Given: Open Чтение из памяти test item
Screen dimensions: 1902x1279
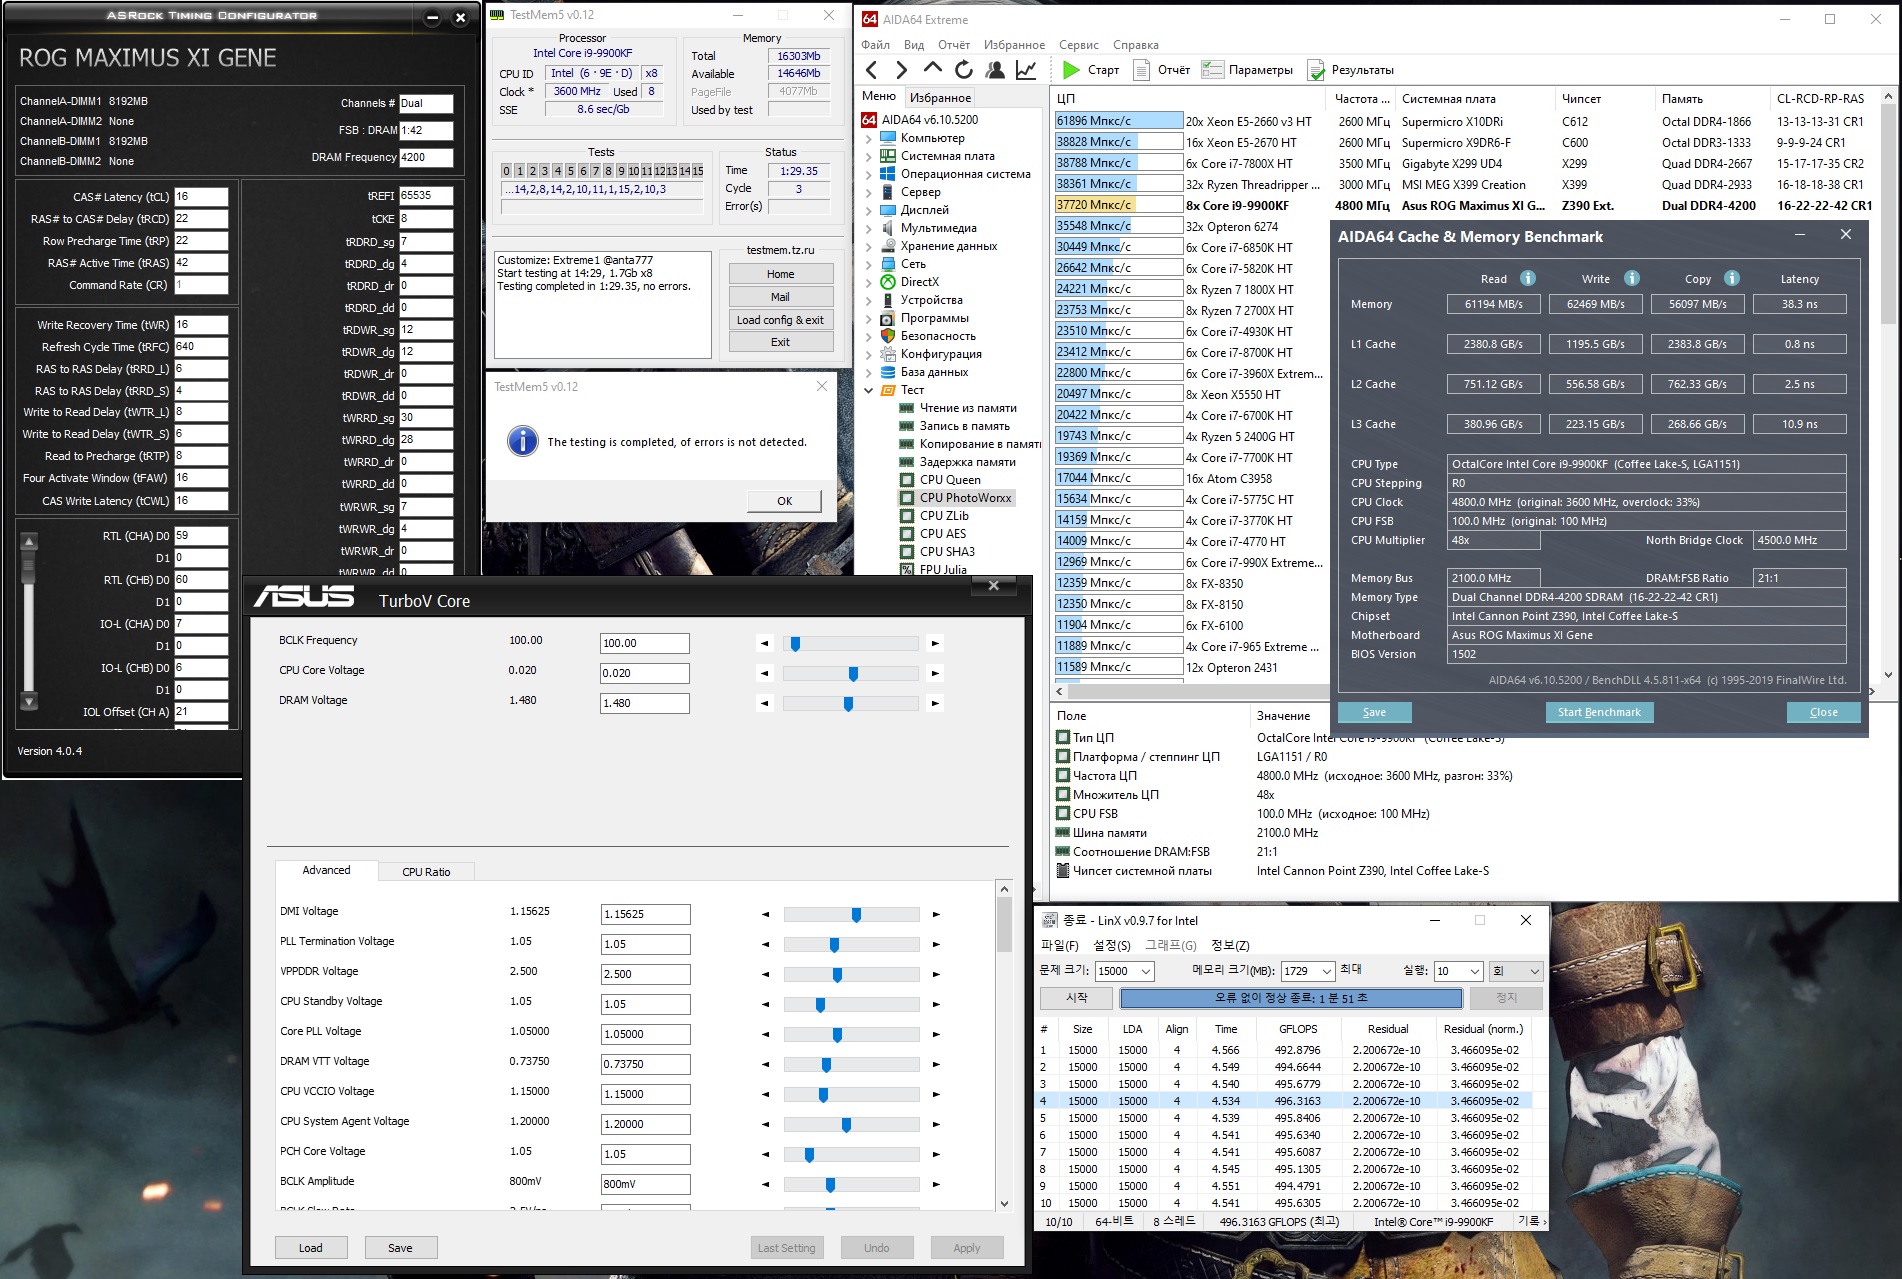Looking at the screenshot, I should (x=967, y=408).
